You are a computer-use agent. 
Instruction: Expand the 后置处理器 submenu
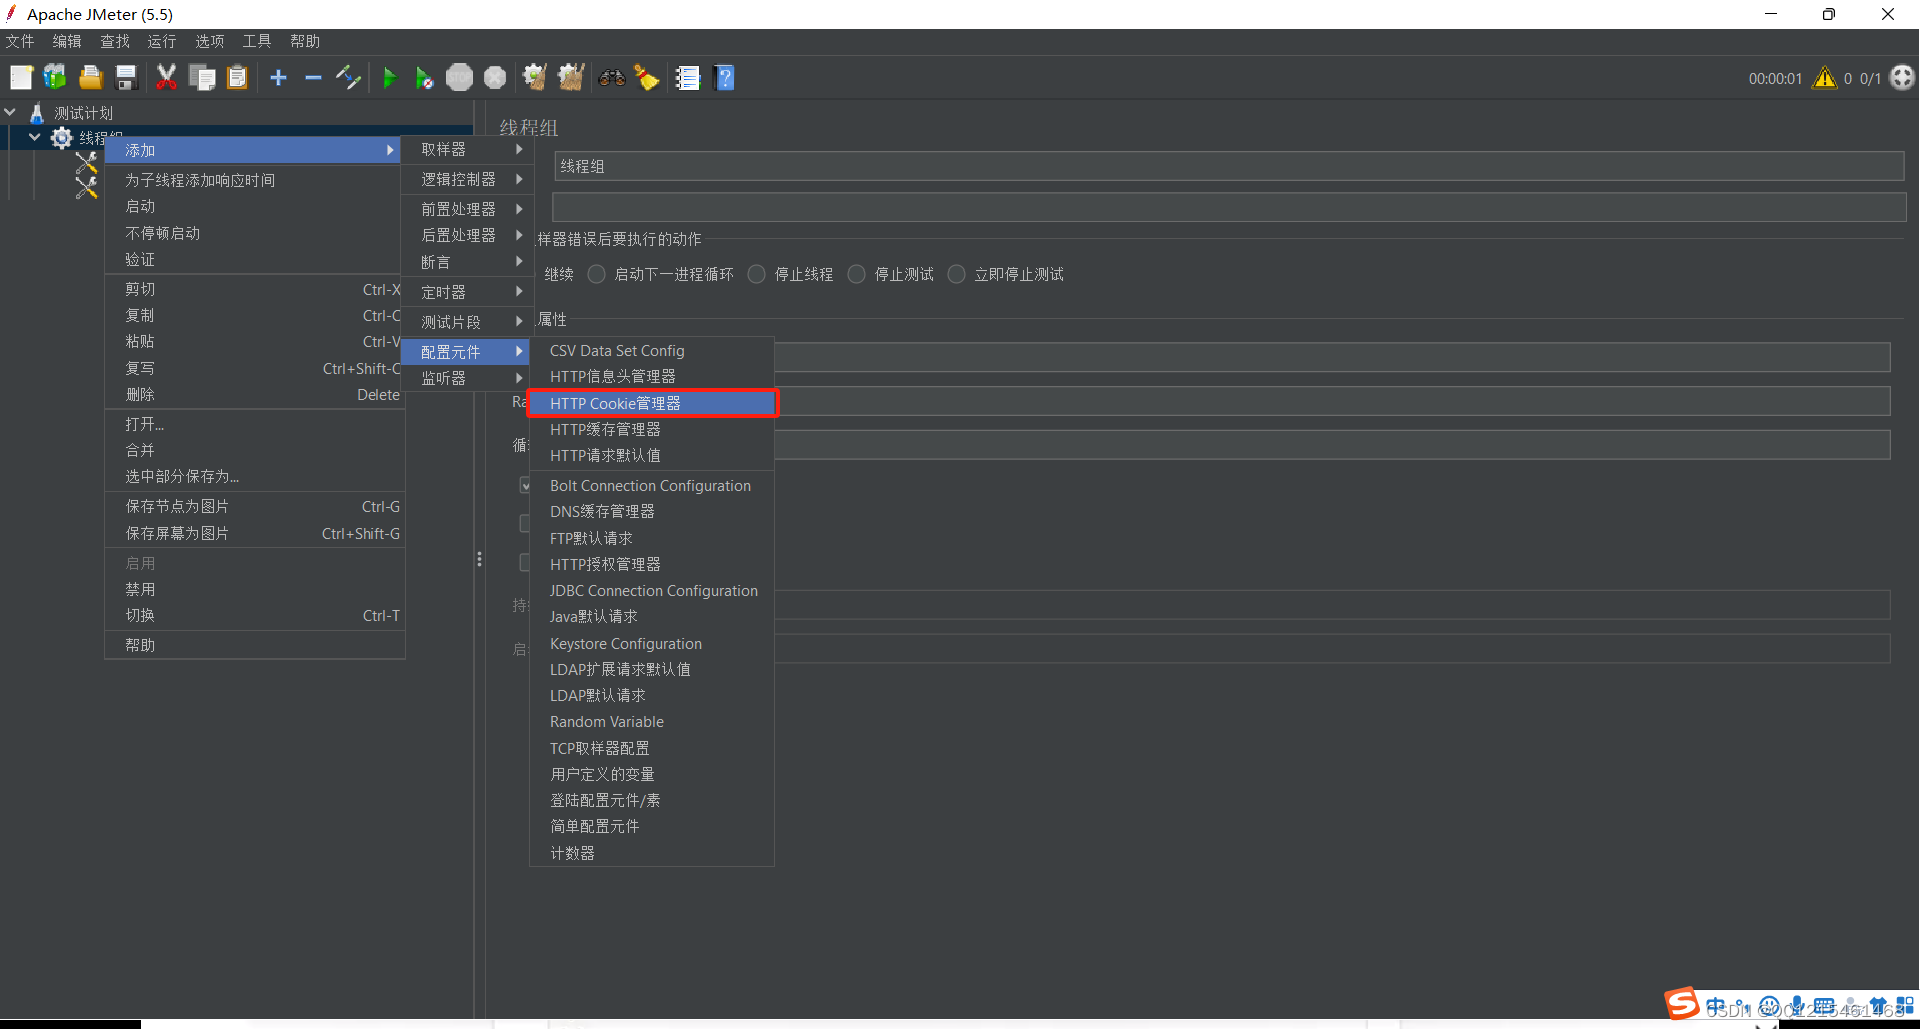[467, 235]
